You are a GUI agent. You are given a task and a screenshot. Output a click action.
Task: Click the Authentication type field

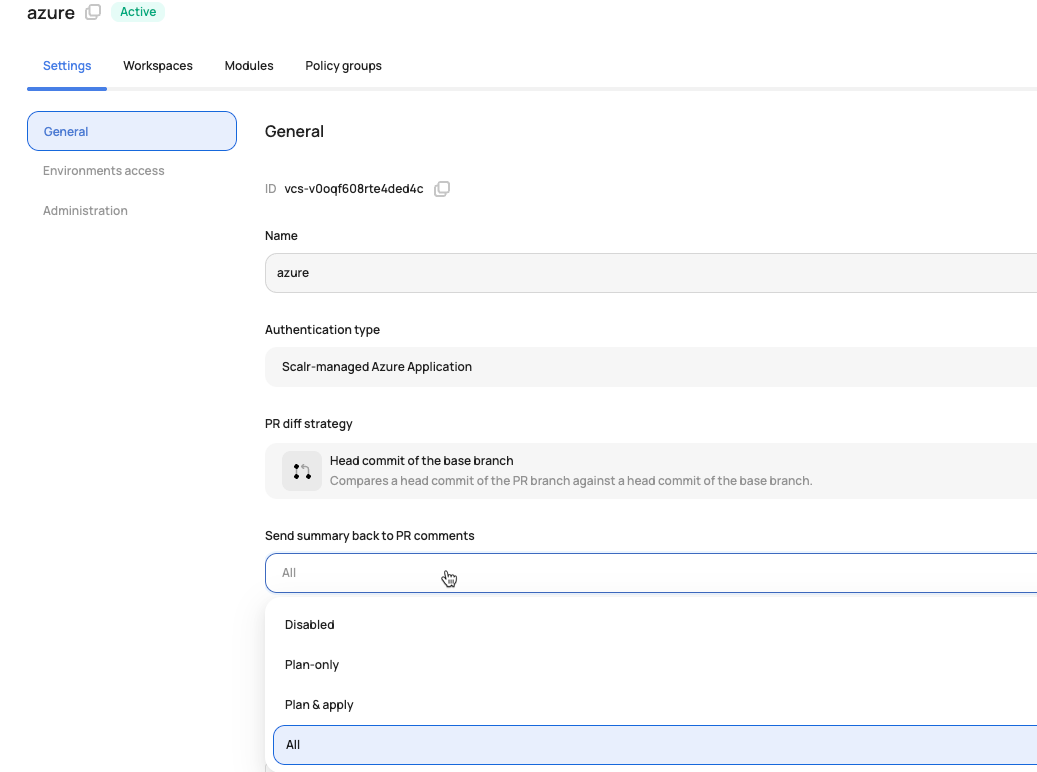pos(651,366)
